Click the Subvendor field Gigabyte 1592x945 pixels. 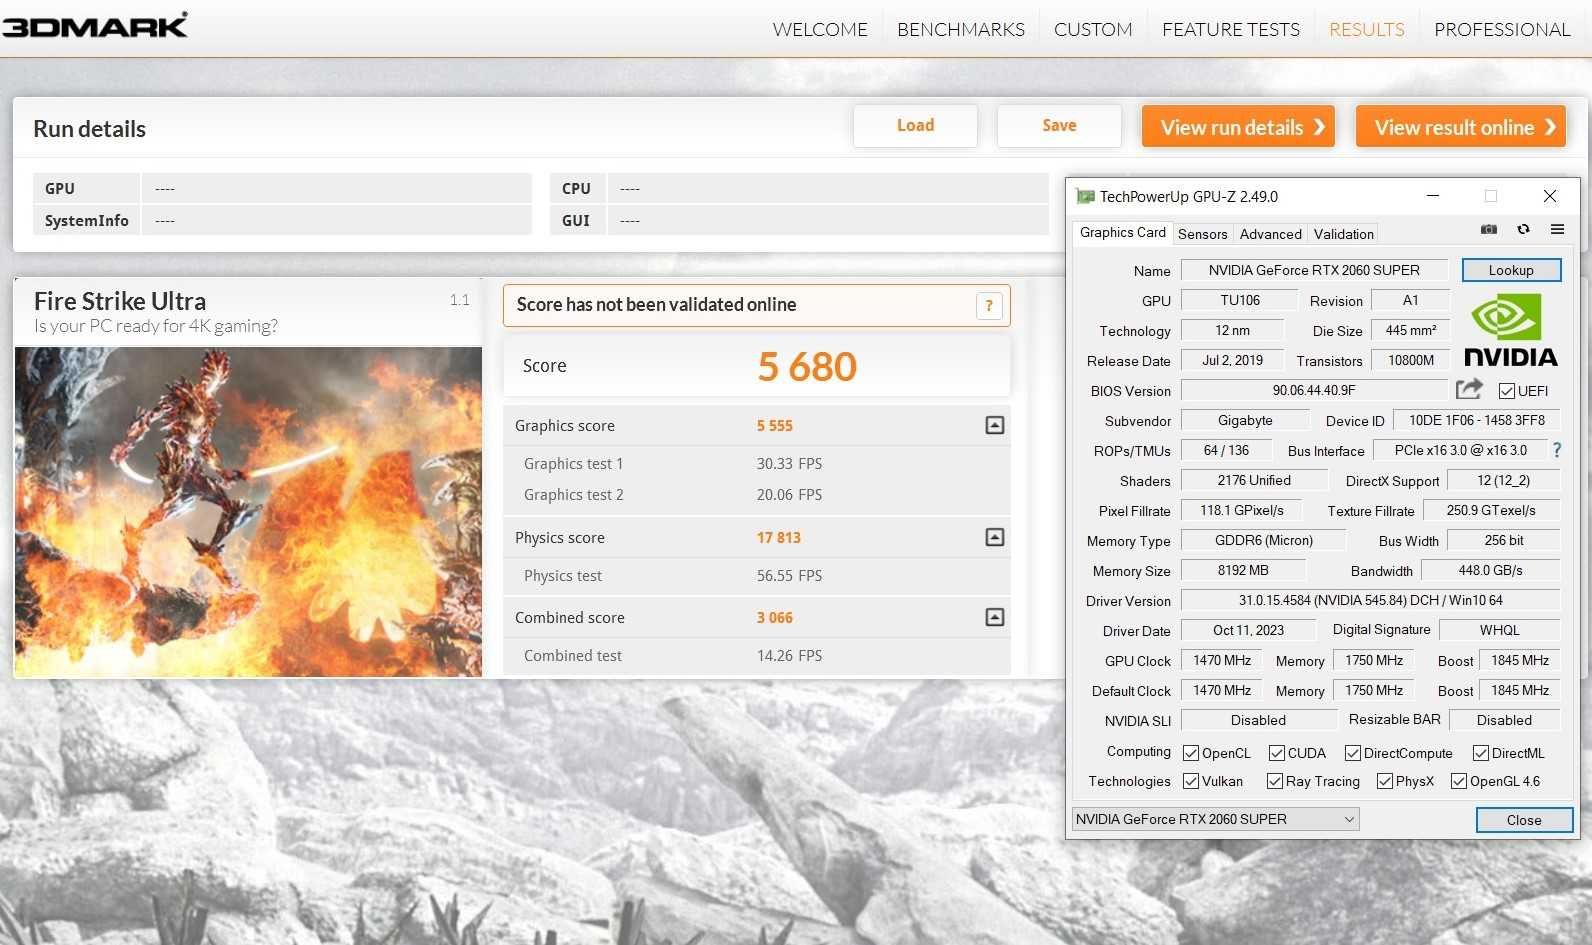point(1245,420)
